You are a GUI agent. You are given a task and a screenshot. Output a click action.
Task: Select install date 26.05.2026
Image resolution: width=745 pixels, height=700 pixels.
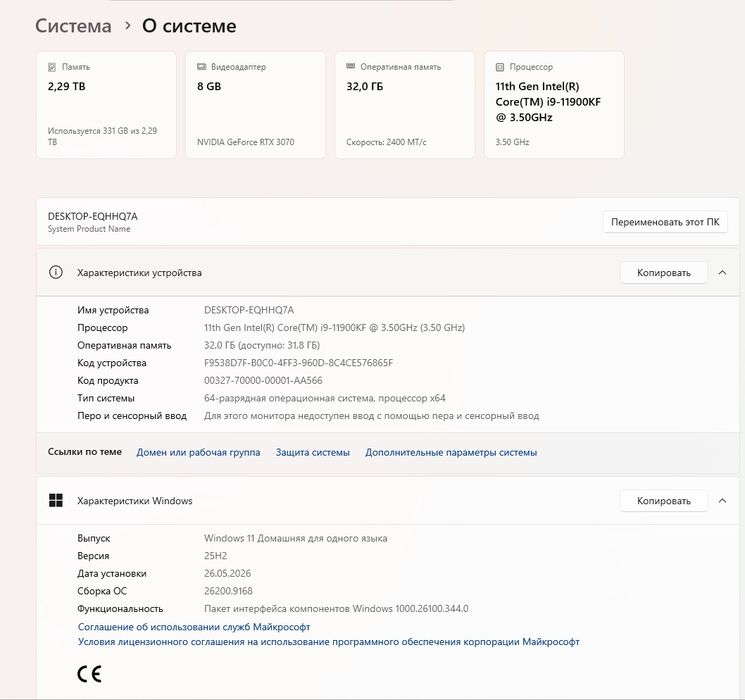click(x=228, y=573)
